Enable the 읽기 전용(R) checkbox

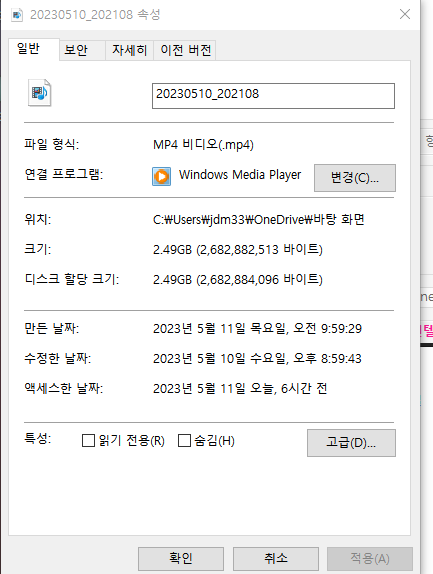pos(88,441)
